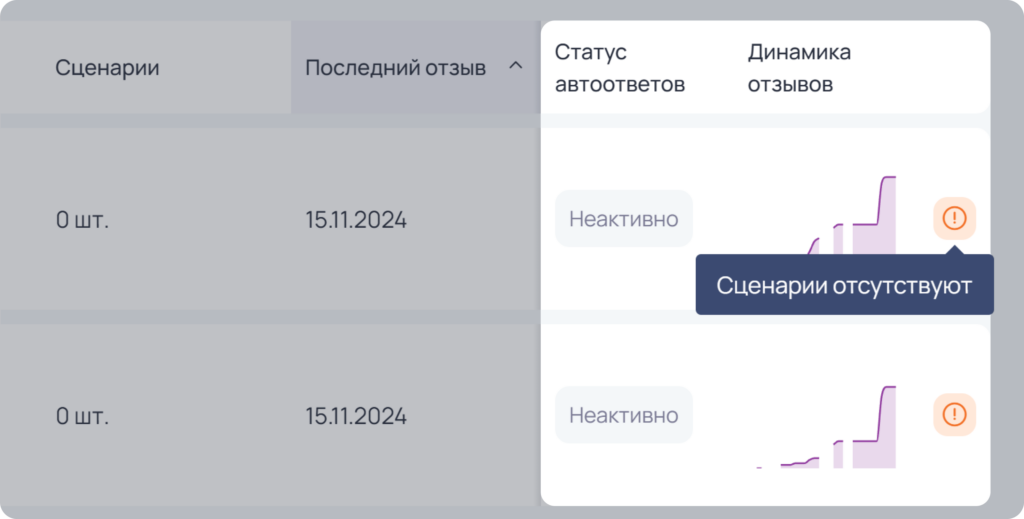Click the orange warning icon in first row
The image size is (1024, 519).
click(x=954, y=218)
